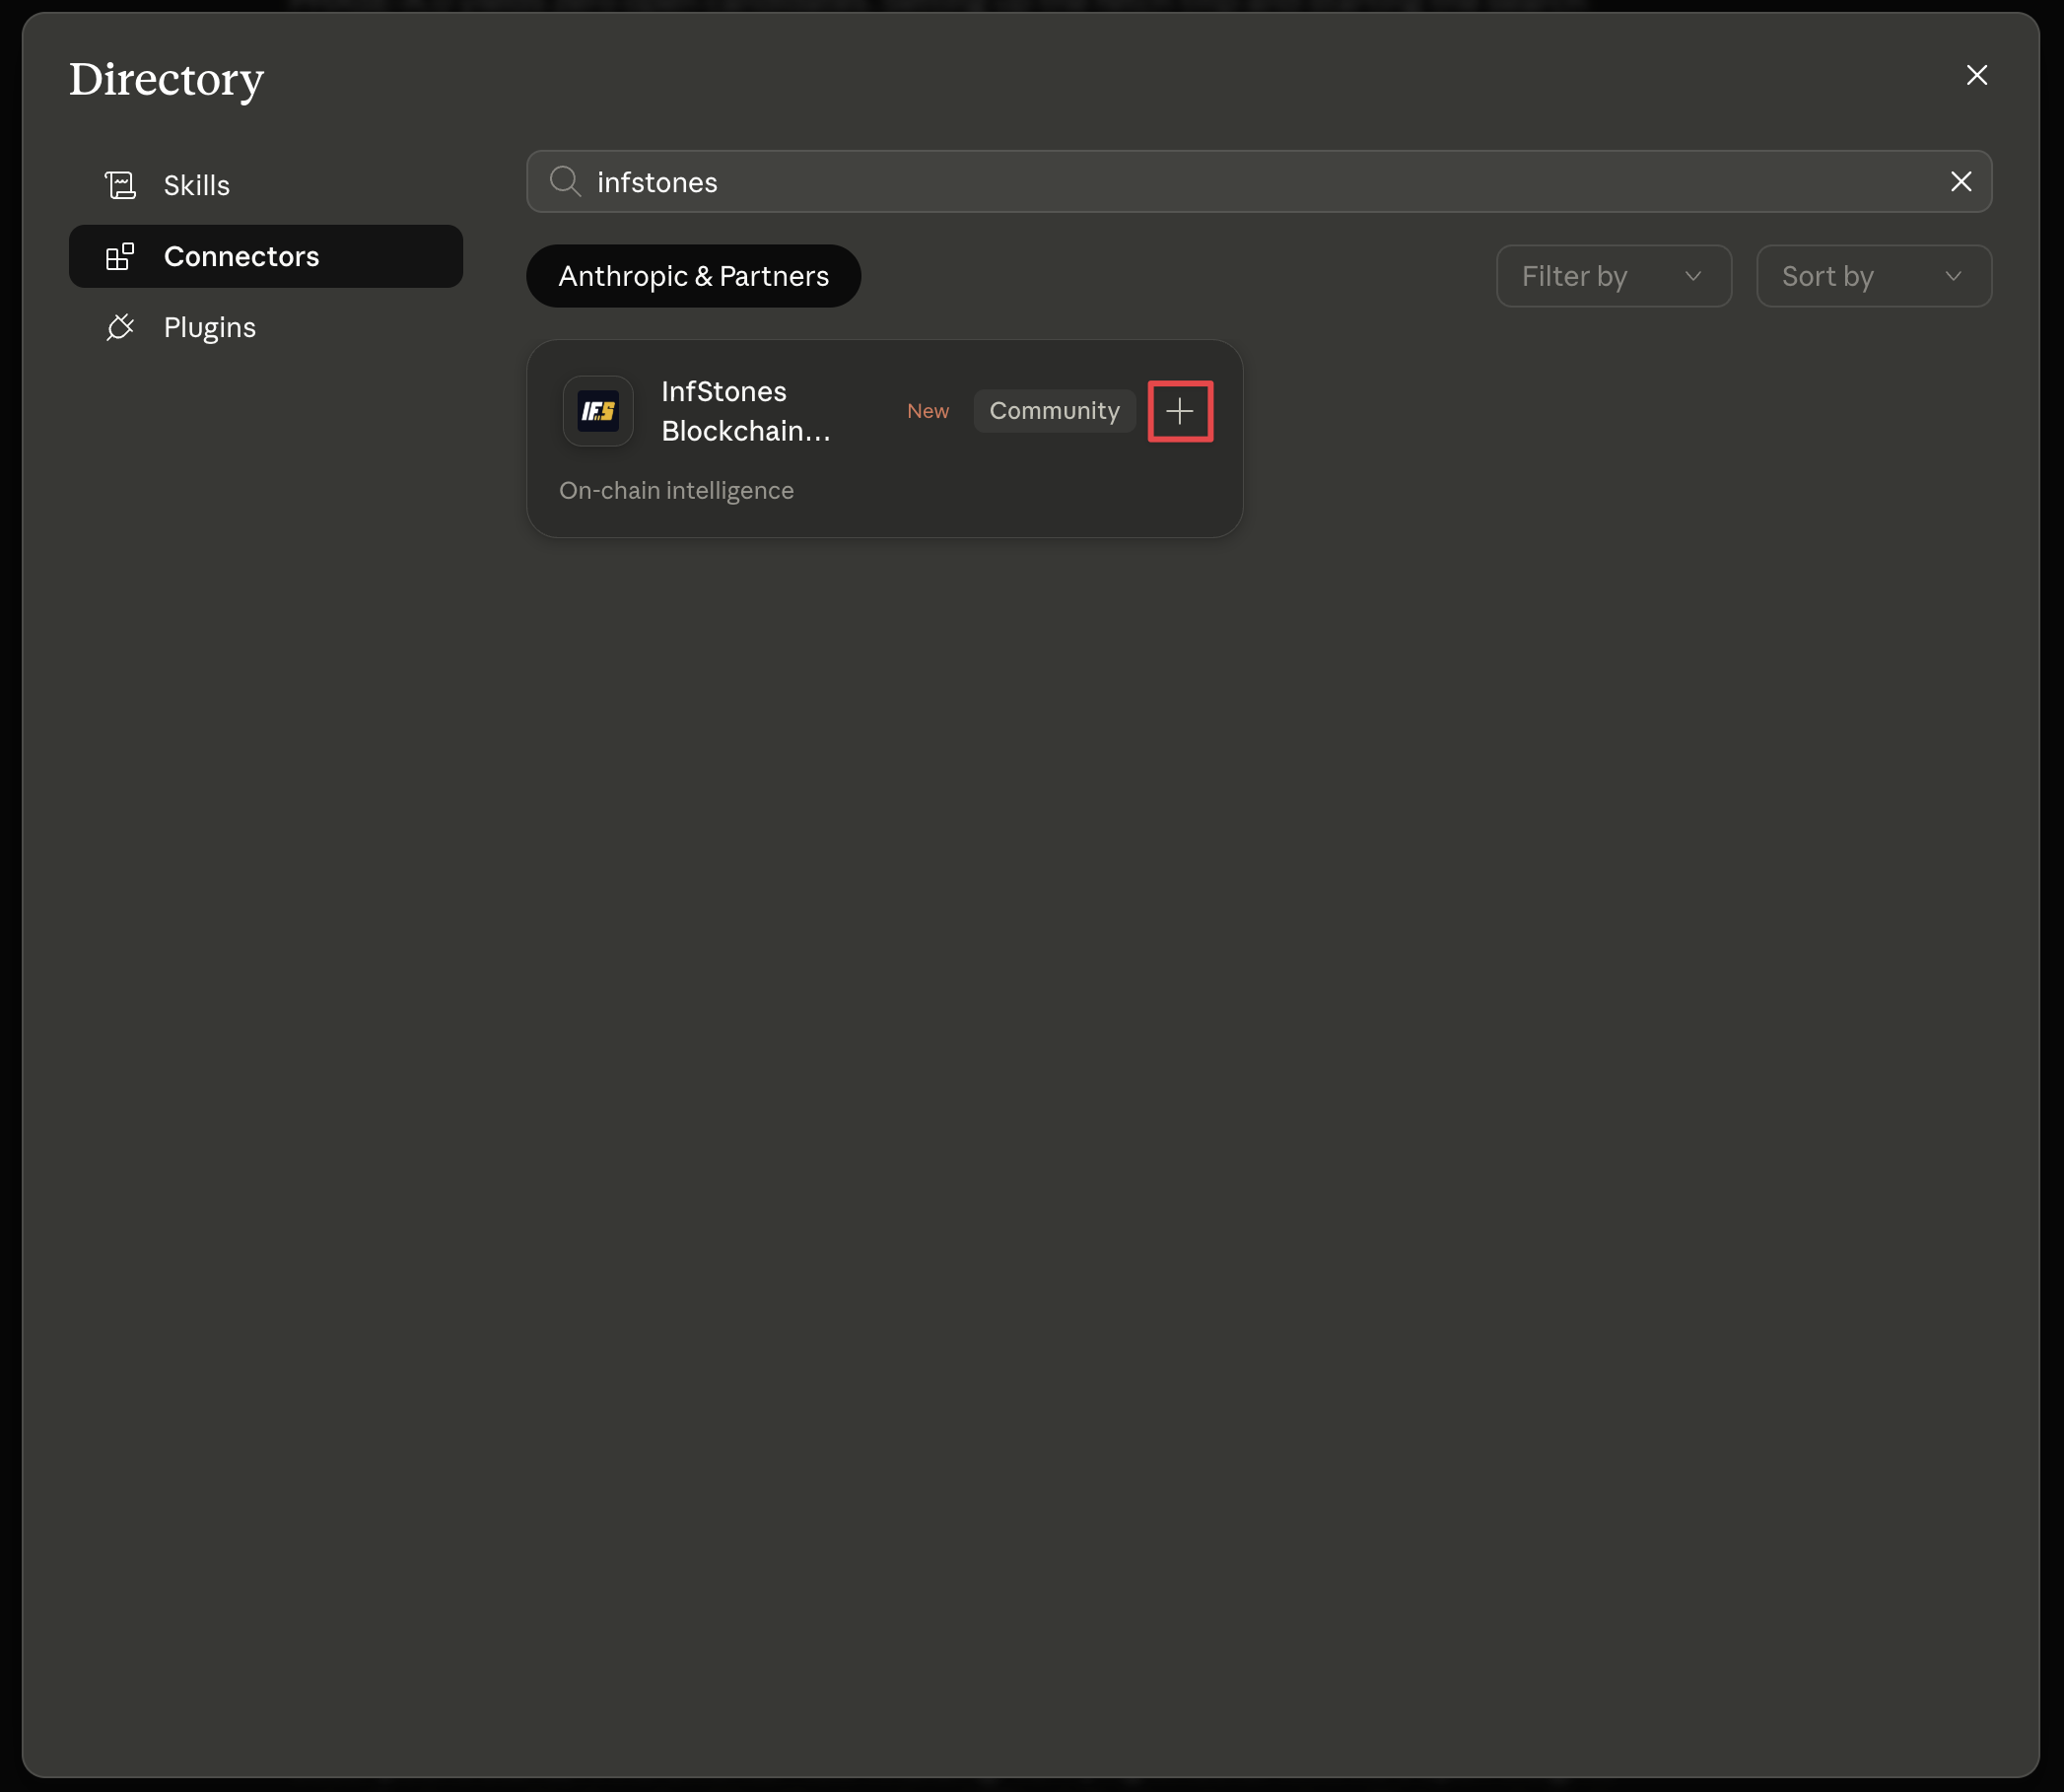
Task: Click the search magnifier icon
Action: [x=565, y=182]
